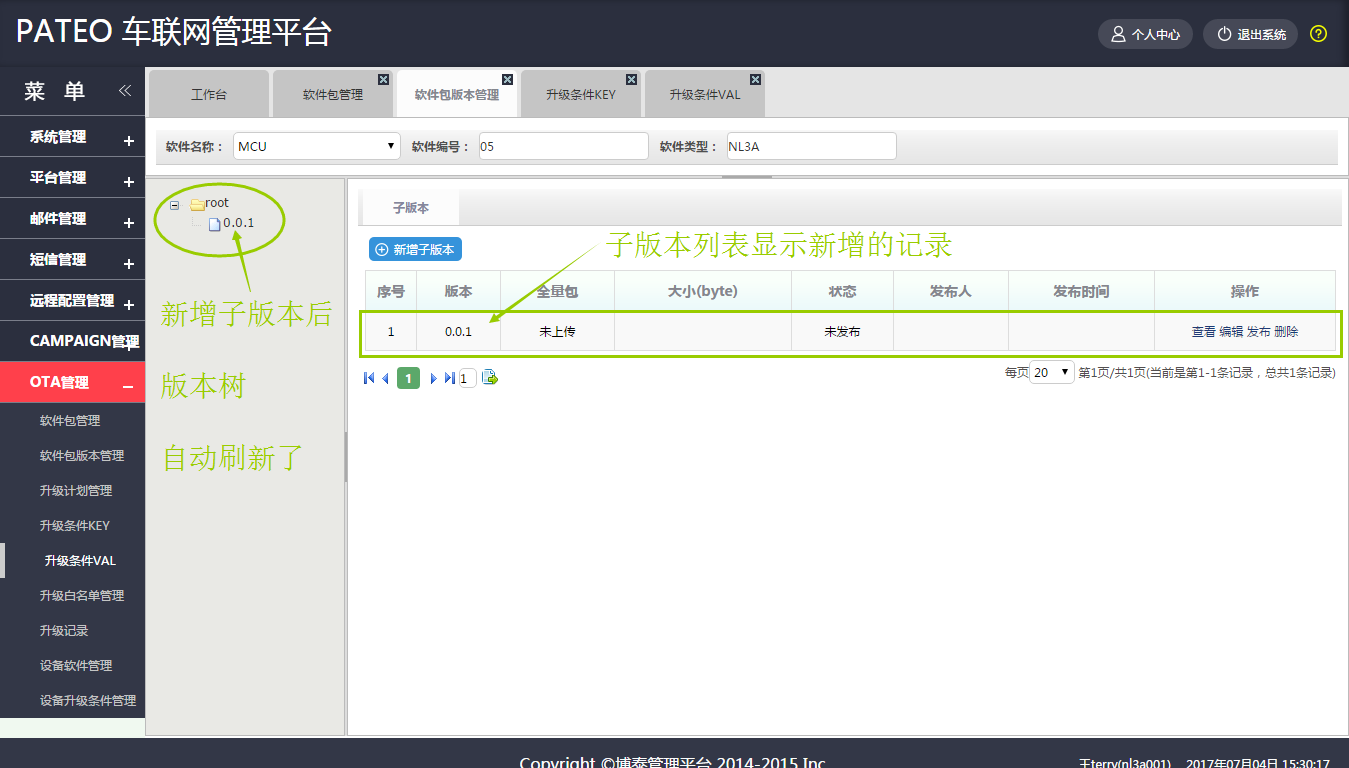Click 查看 link for version 0.0.1

(1204, 332)
